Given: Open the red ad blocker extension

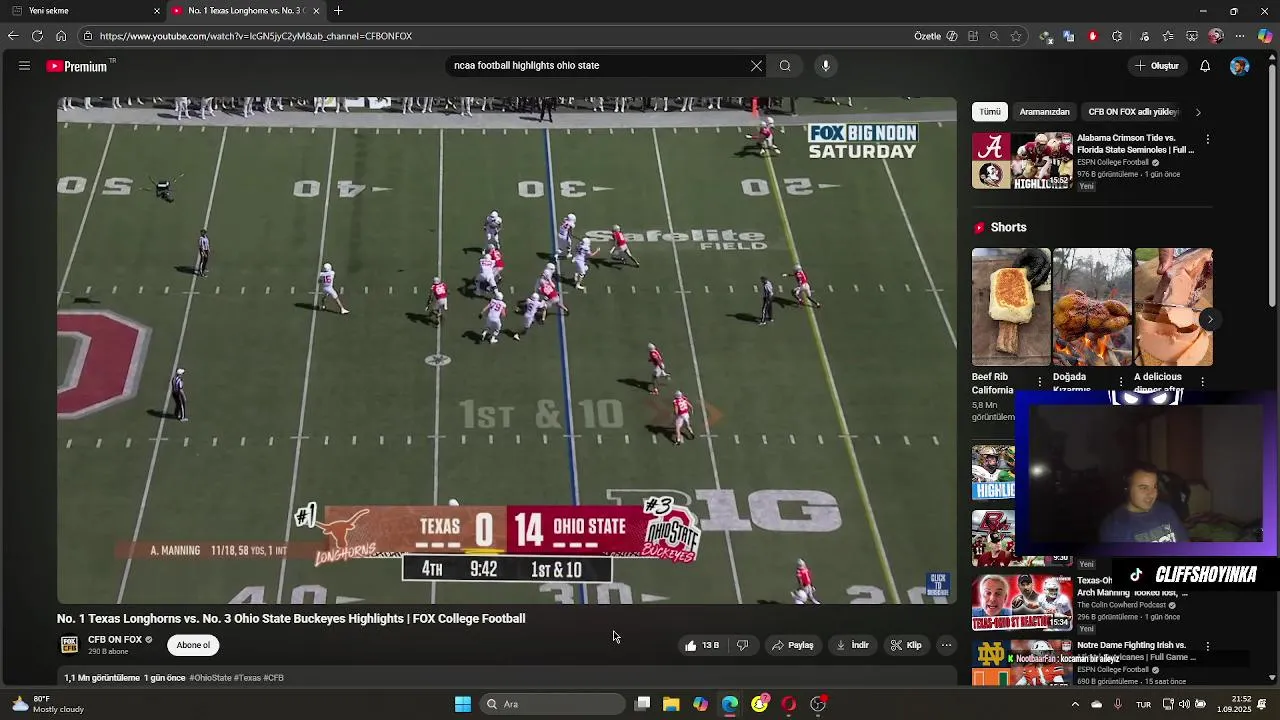Looking at the screenshot, I should tap(1093, 36).
